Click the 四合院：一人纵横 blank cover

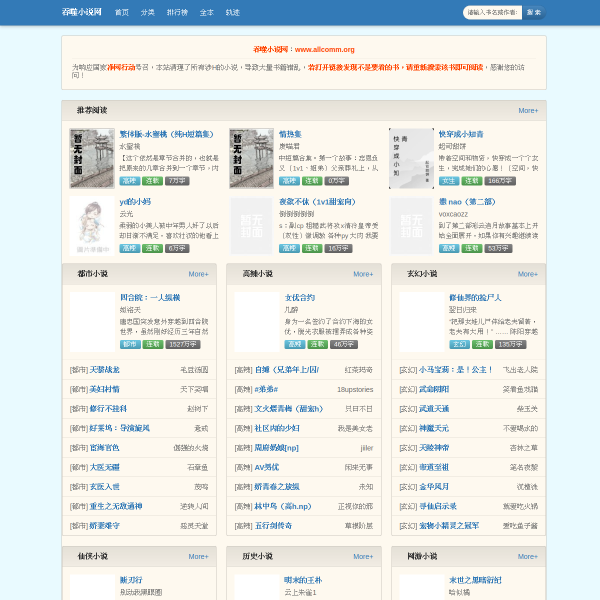(92, 322)
